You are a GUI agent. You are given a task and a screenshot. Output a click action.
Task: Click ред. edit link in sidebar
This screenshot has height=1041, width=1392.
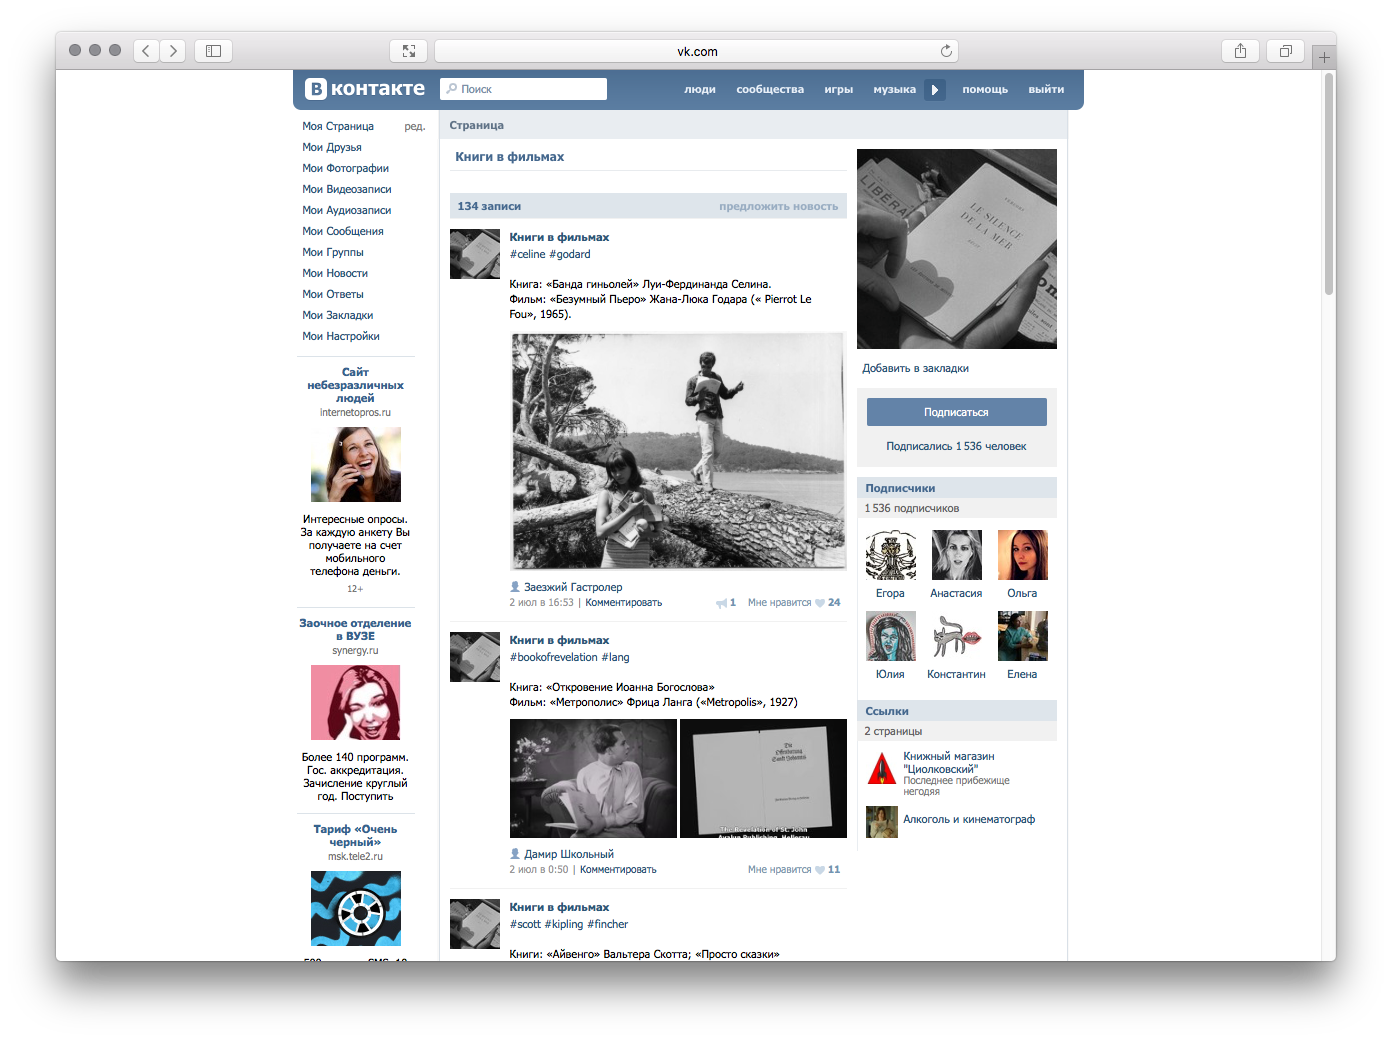(415, 126)
